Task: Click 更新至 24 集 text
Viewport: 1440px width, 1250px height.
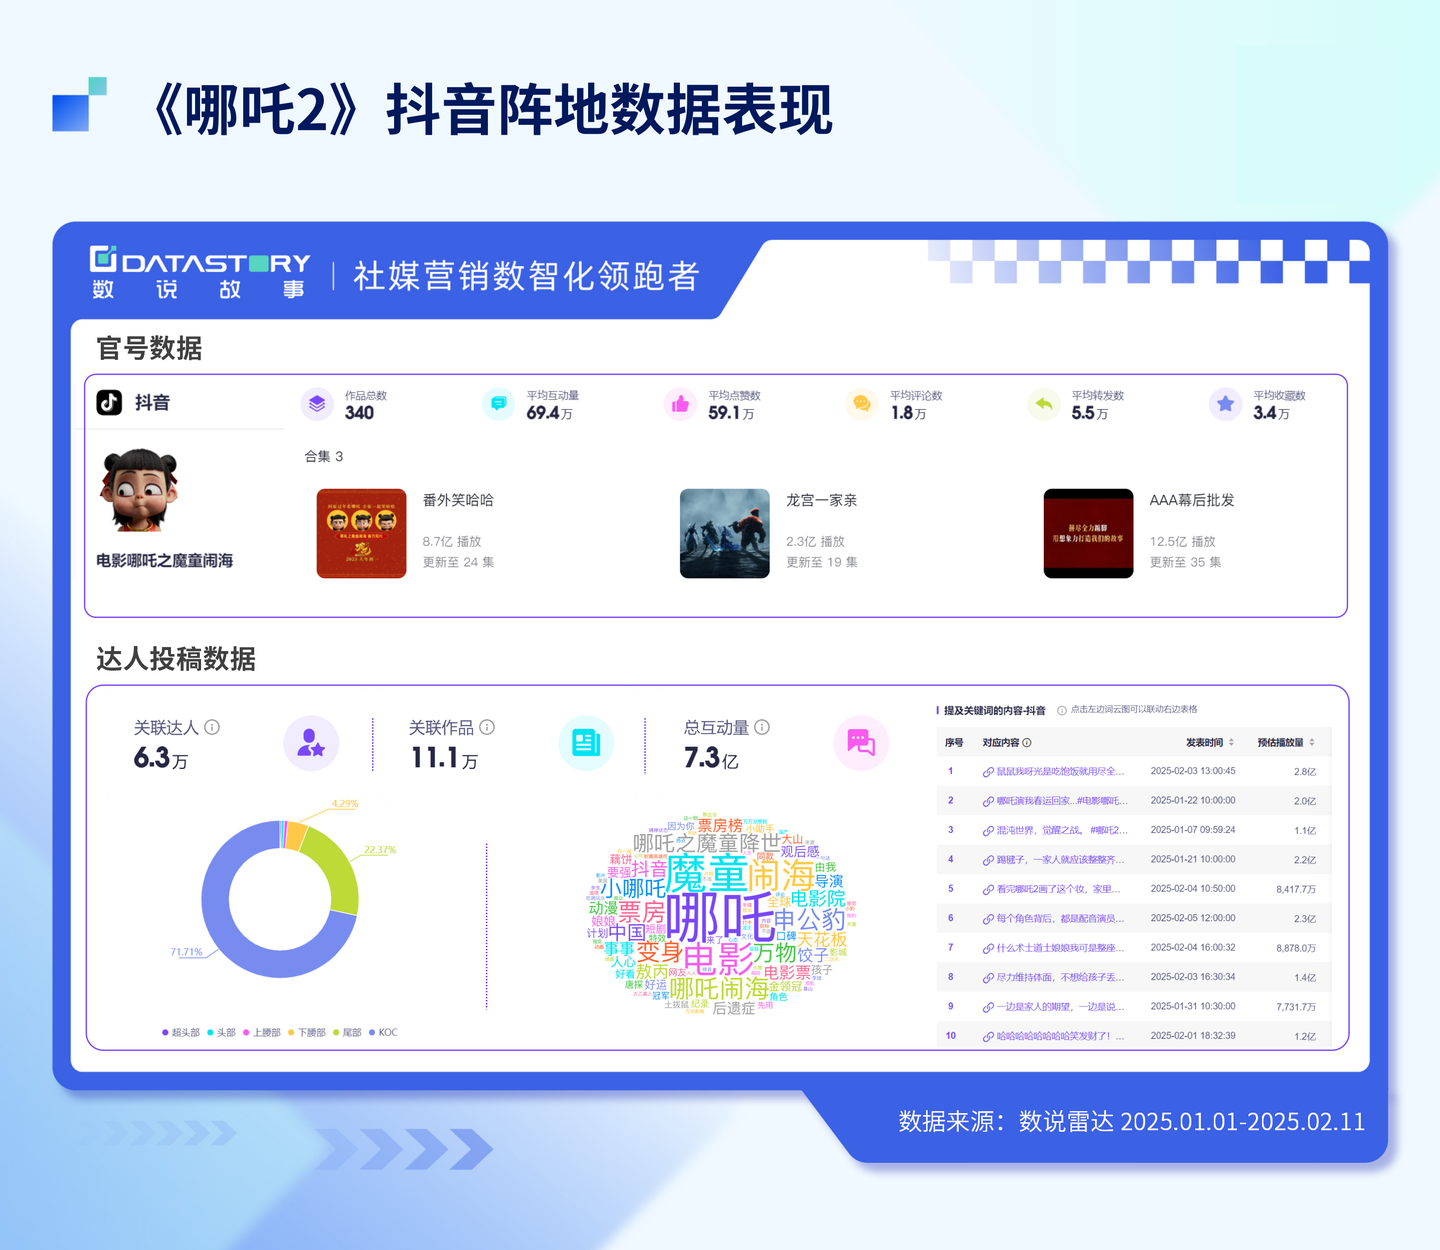Action: tap(458, 562)
